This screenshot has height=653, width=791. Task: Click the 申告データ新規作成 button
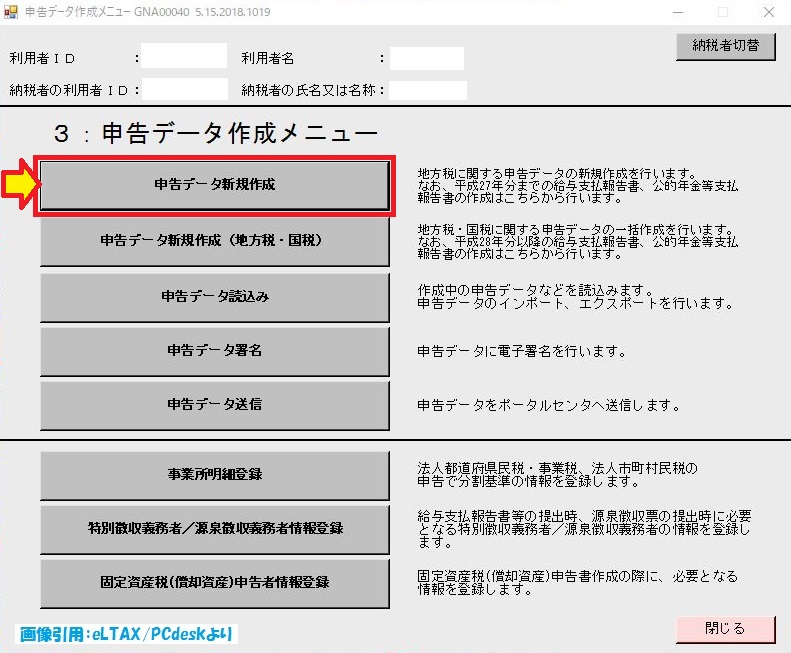tap(214, 185)
